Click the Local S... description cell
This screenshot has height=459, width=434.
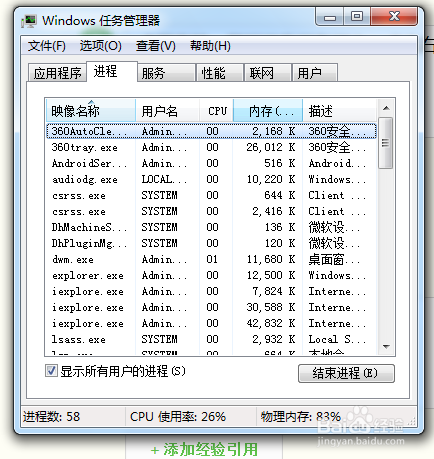337,339
